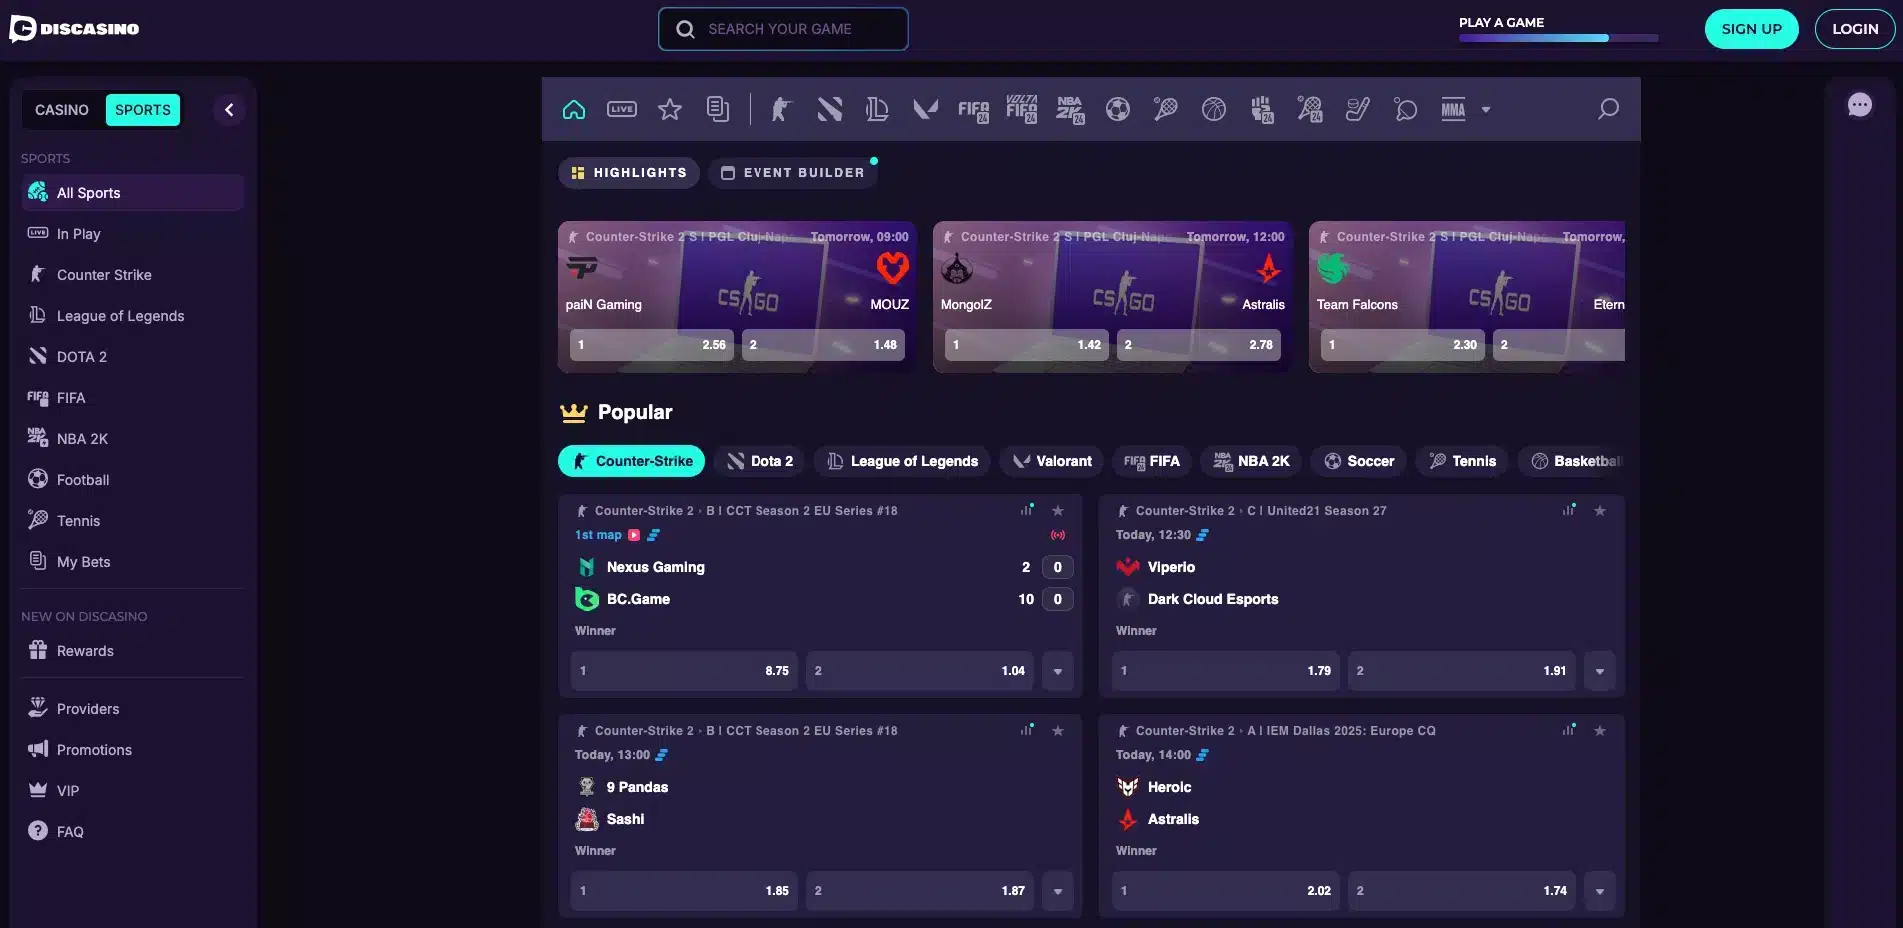
Task: Open the Event Builder tab
Action: click(793, 173)
